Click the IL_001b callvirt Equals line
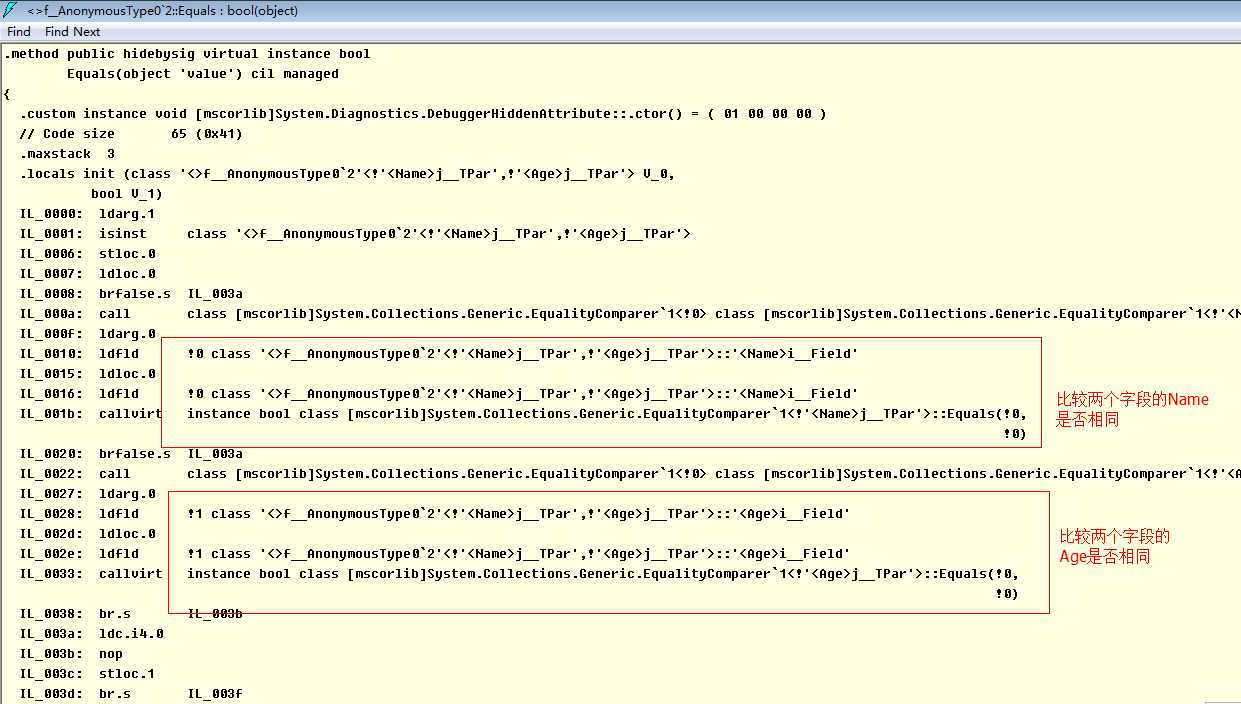This screenshot has width=1241, height=704. 523,414
